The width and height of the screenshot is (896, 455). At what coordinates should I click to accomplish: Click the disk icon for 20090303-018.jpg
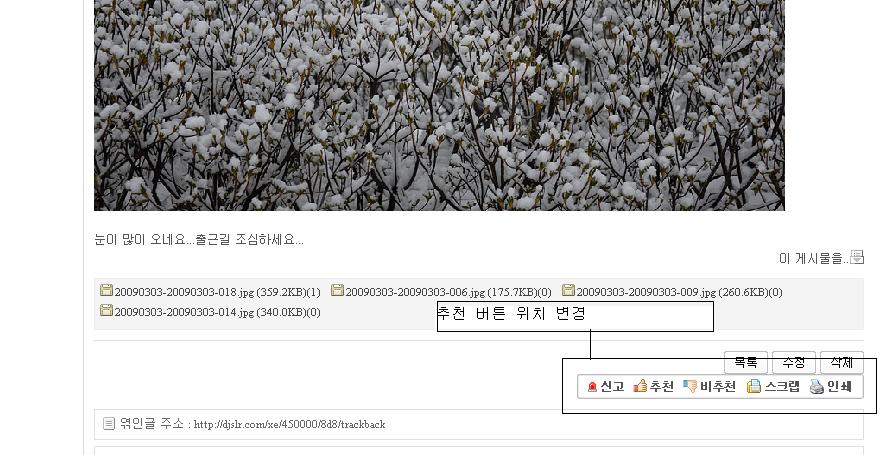coord(106,290)
